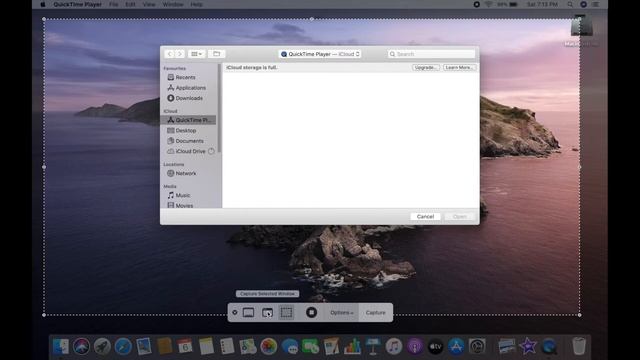Open the File menu
Screen dimensions: 640x360
113,4
